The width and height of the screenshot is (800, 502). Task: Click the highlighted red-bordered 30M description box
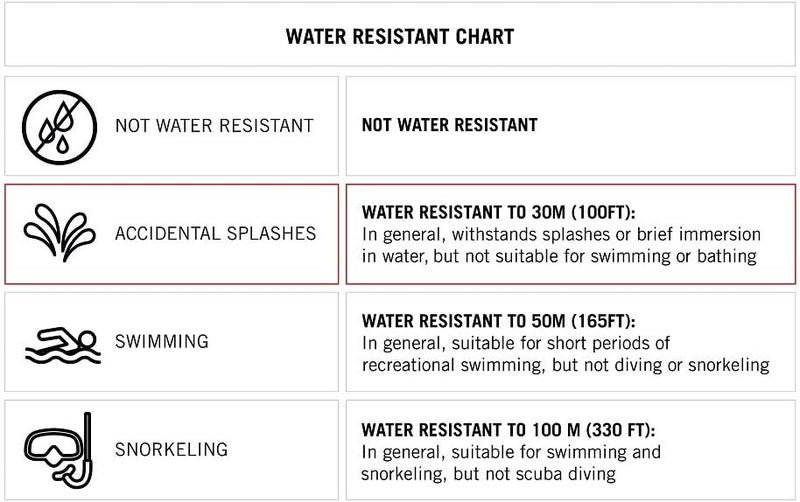tap(571, 234)
